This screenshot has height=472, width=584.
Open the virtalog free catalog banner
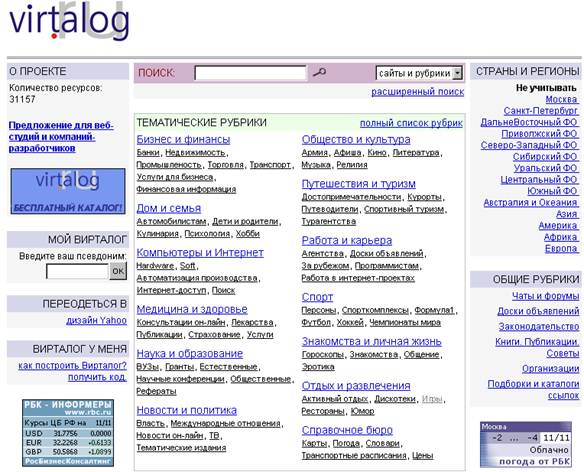pyautogui.click(x=68, y=191)
